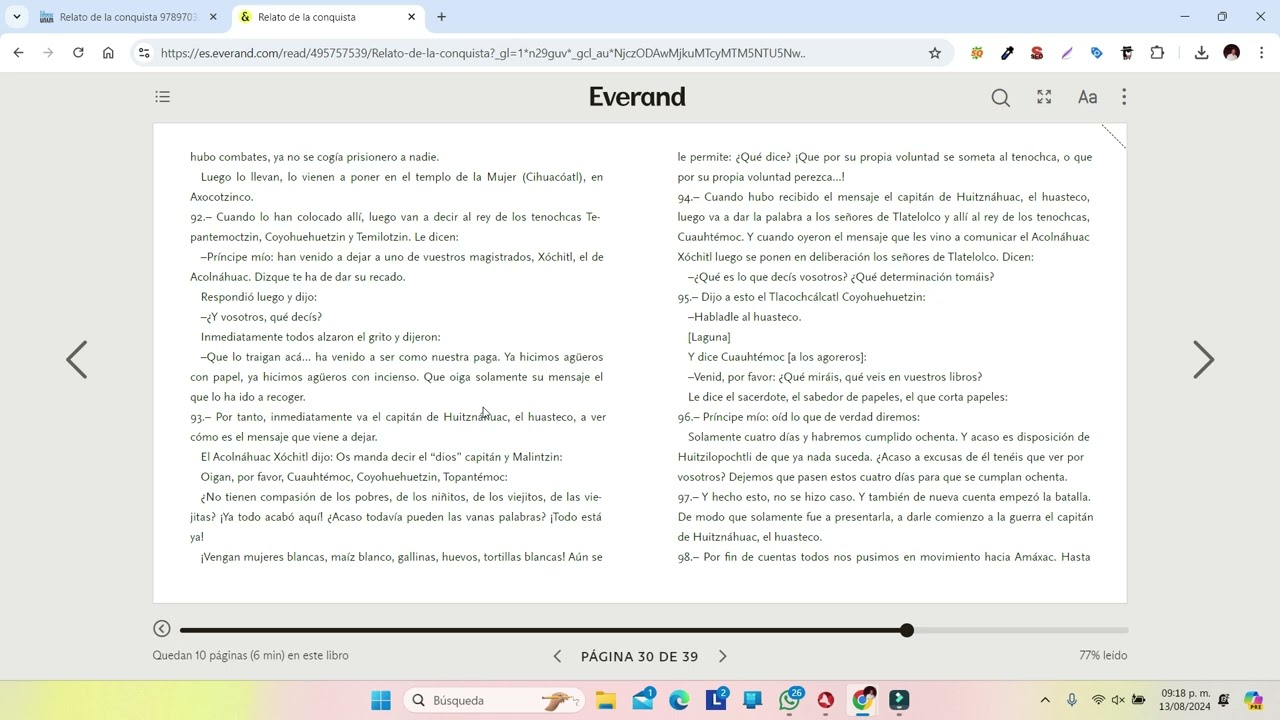Expand the tab search dropdown
The height and width of the screenshot is (720, 1280).
pyautogui.click(x=17, y=17)
